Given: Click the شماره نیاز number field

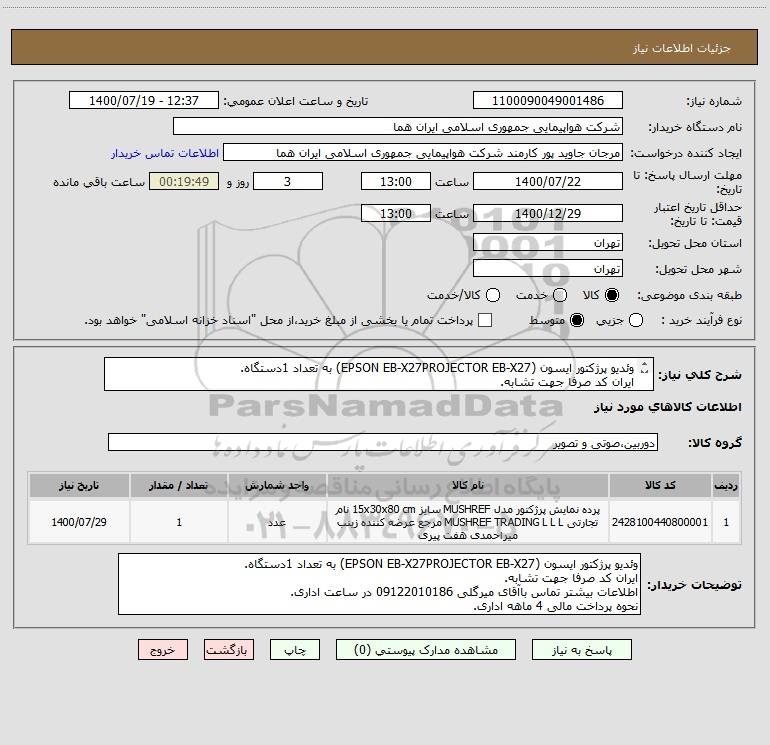Looking at the screenshot, I should [x=548, y=100].
